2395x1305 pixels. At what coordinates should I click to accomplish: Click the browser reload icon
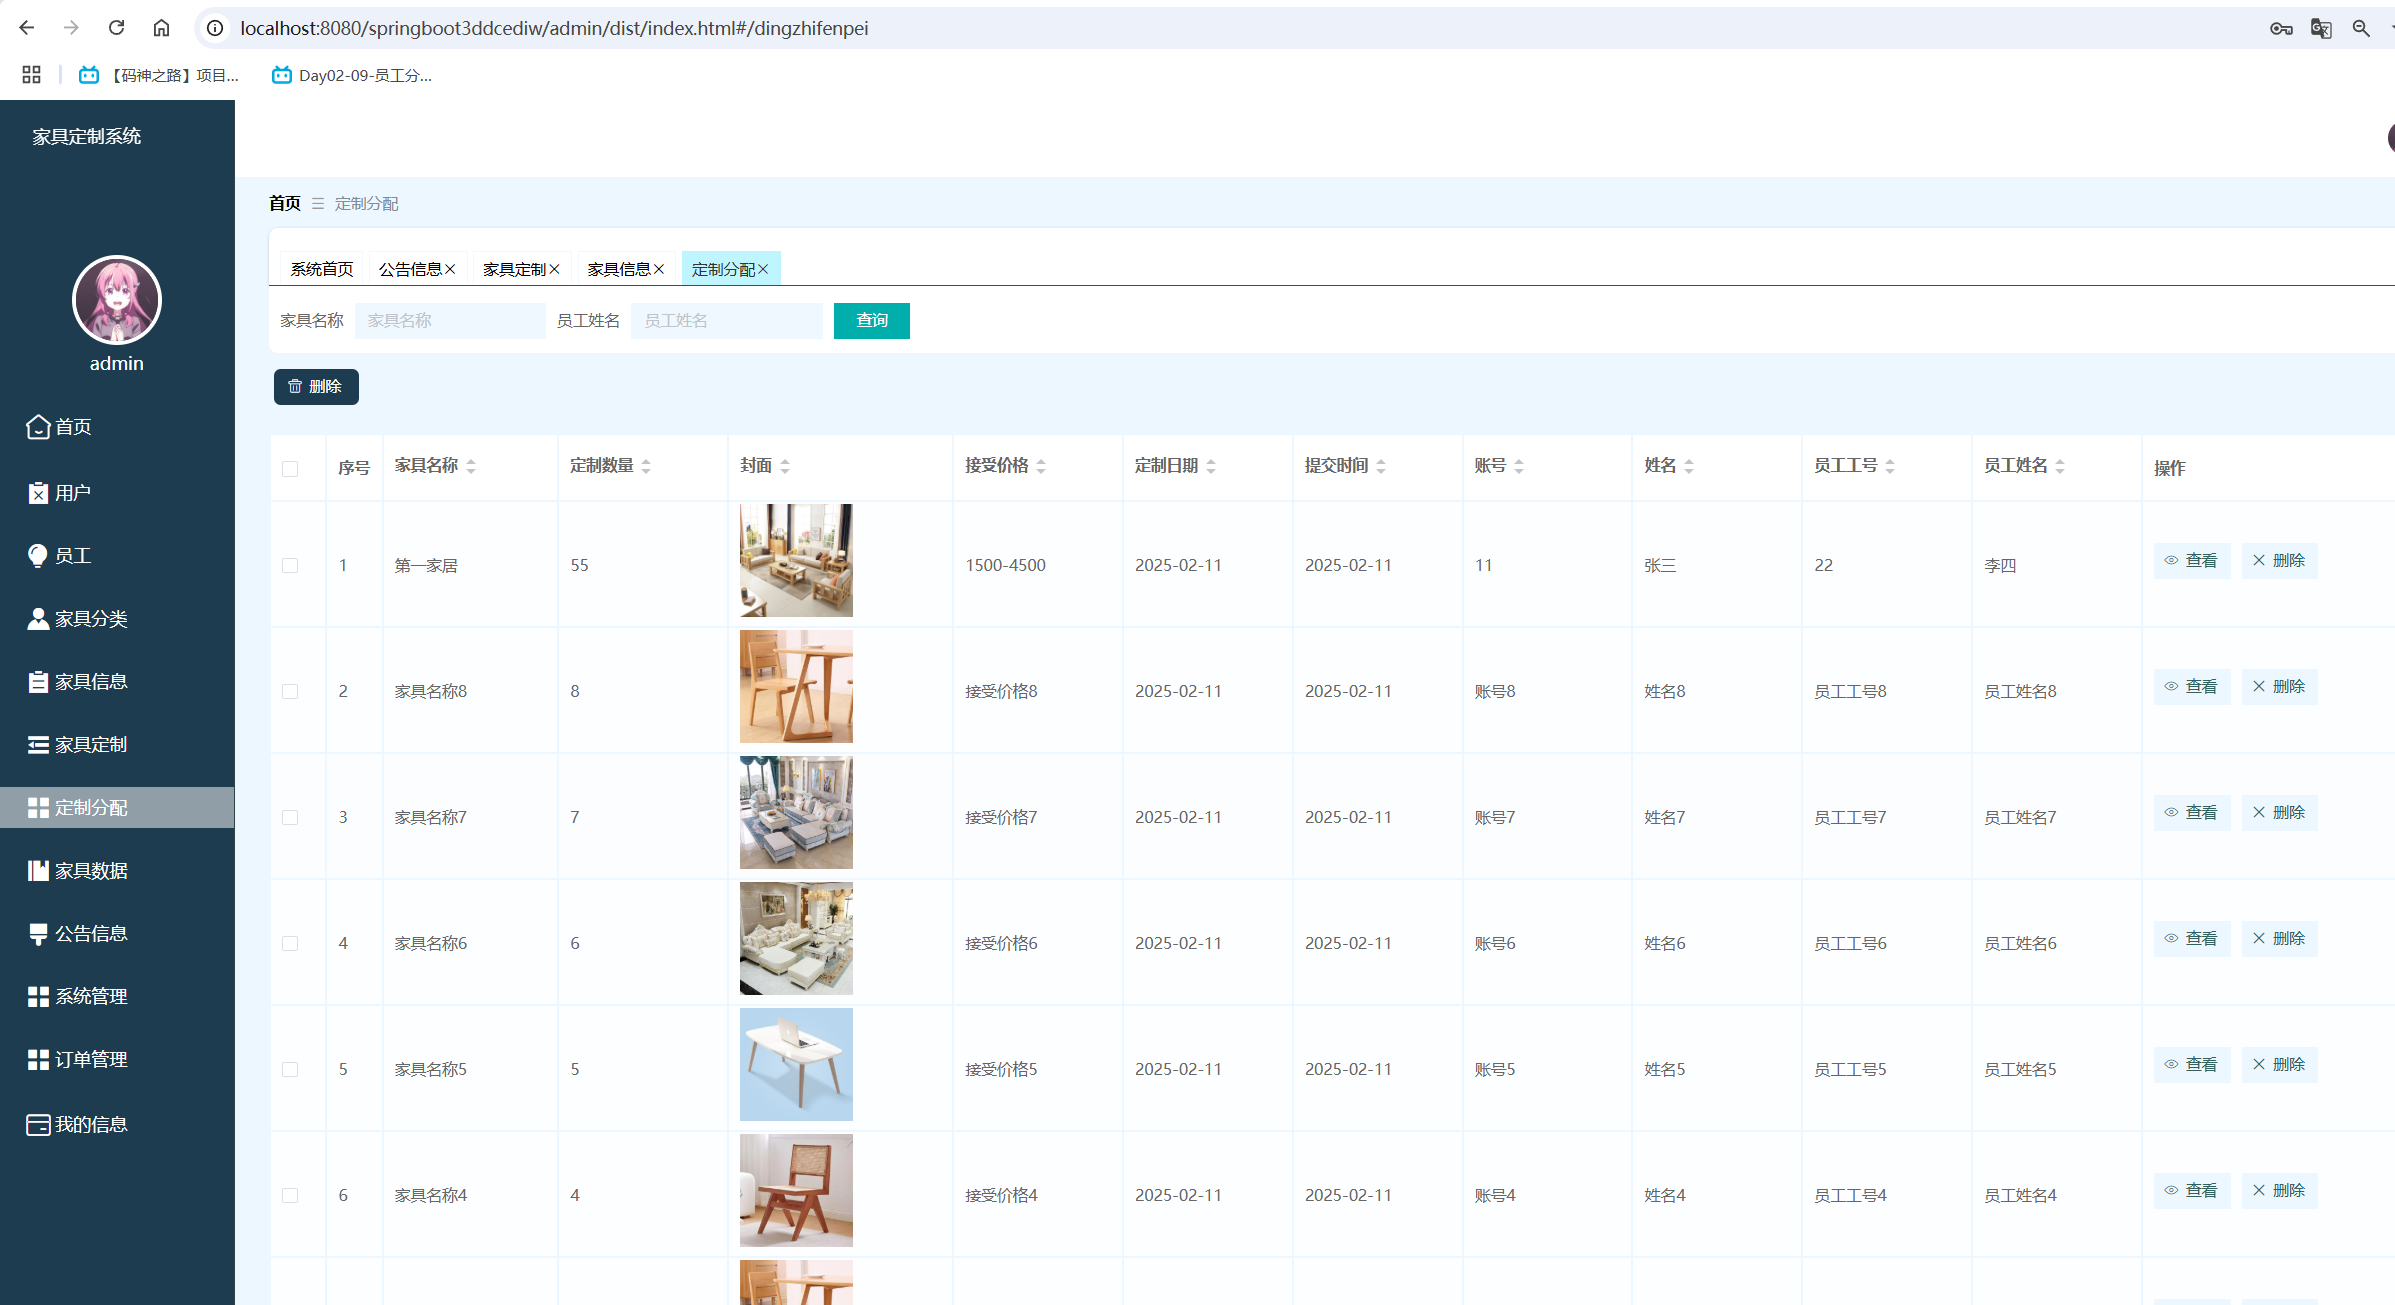tap(116, 28)
